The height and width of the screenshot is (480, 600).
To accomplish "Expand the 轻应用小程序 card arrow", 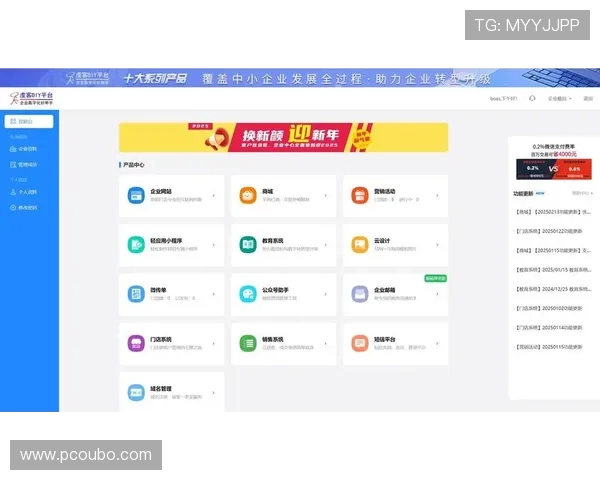I will point(214,245).
